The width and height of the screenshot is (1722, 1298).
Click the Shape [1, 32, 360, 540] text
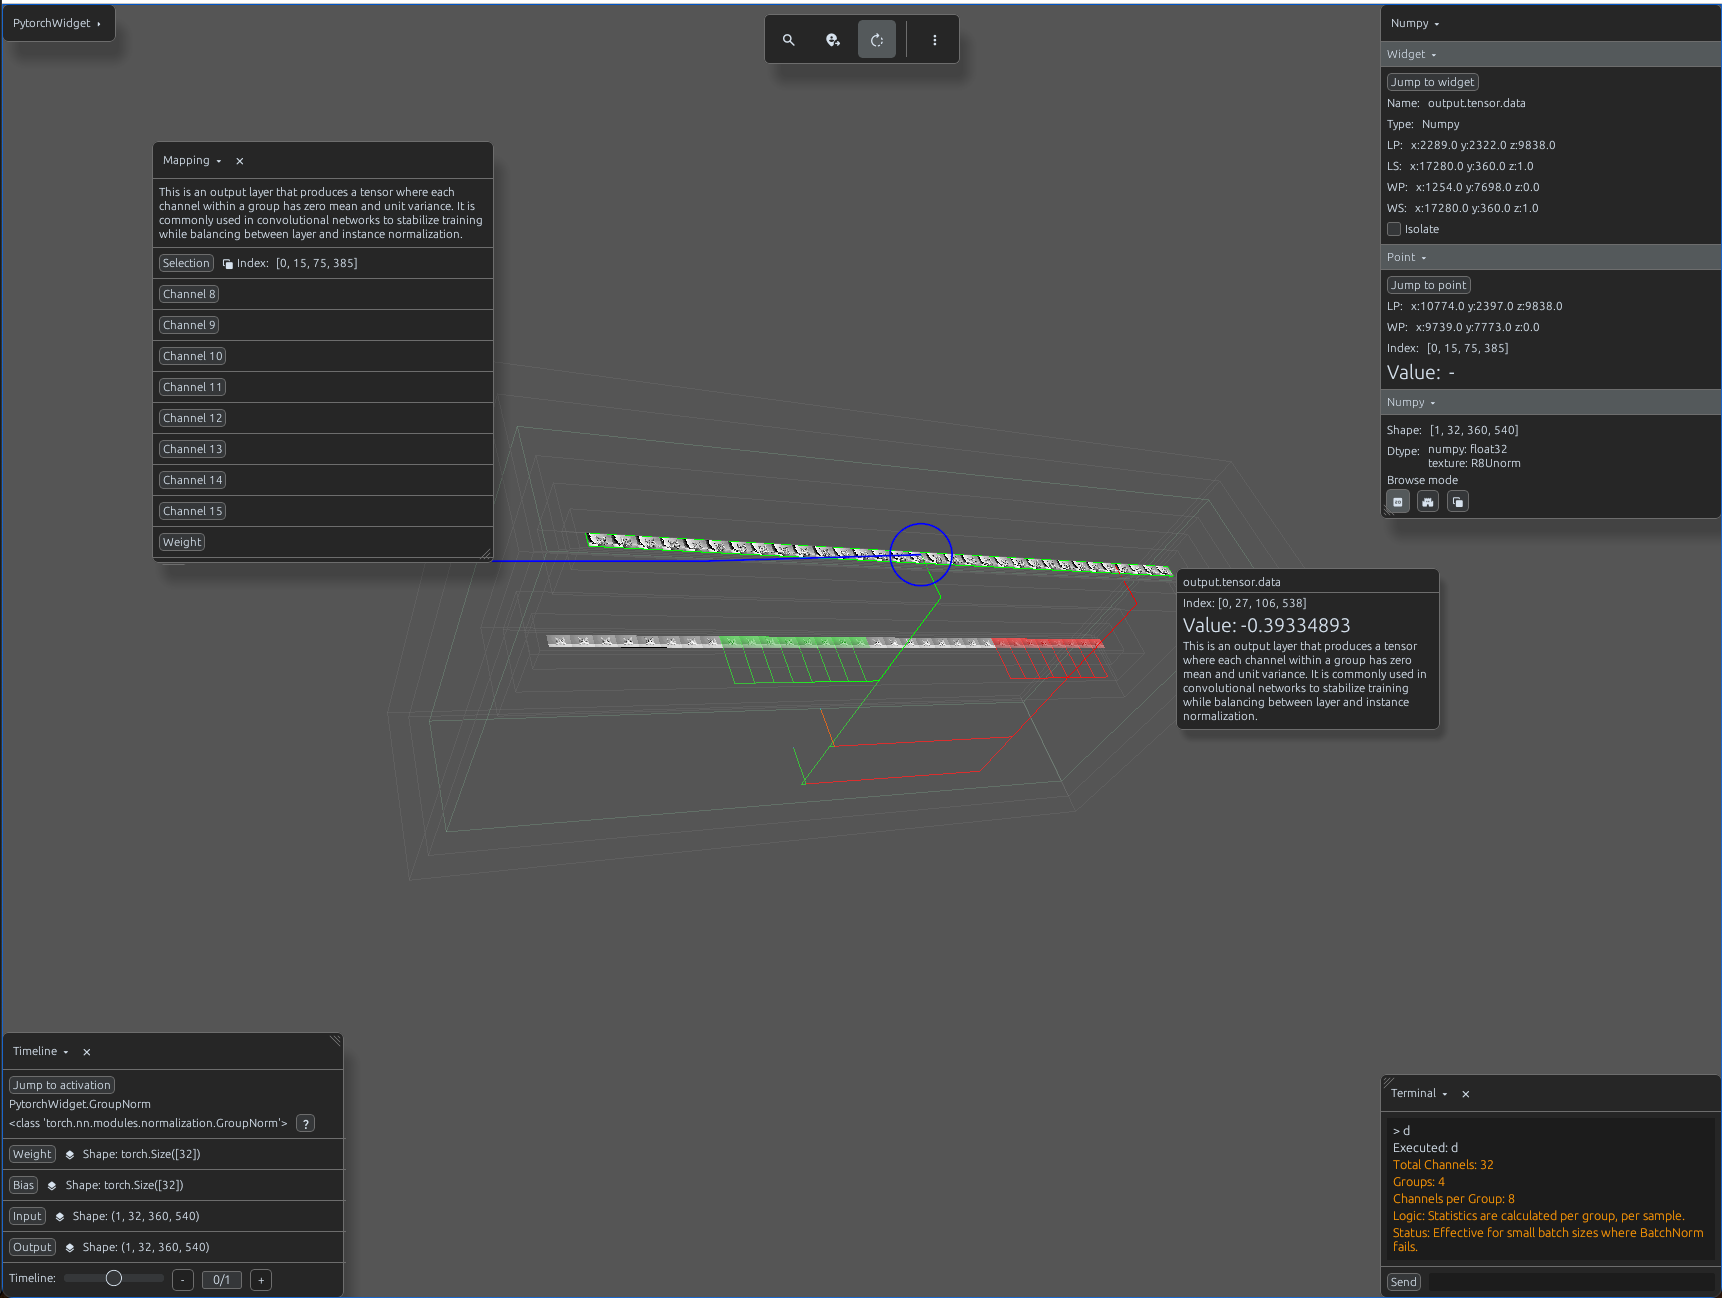(x=1452, y=430)
